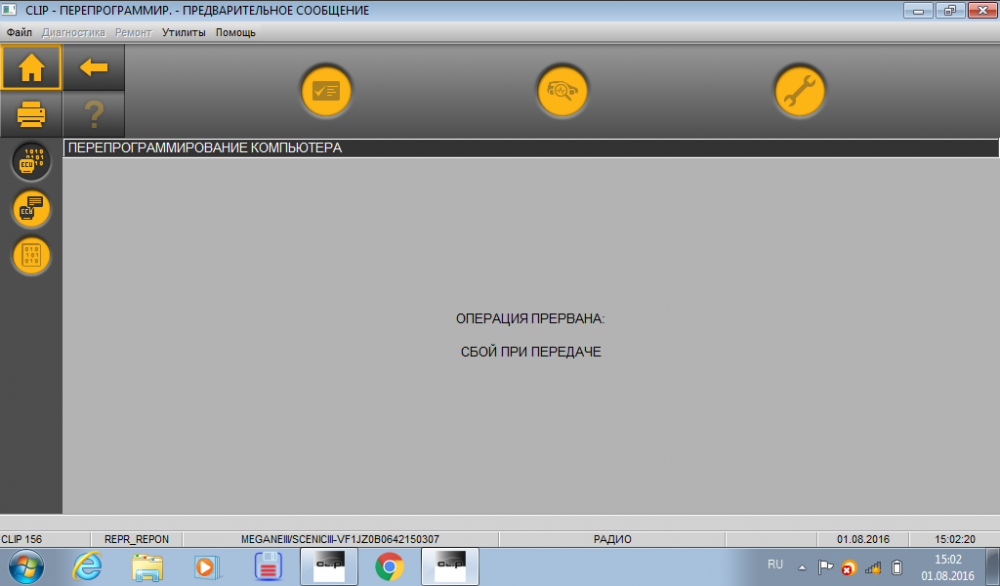The image size is (1000, 586).
Task: Select the ECU binary reprogramming sidebar icon
Action: pos(31,161)
